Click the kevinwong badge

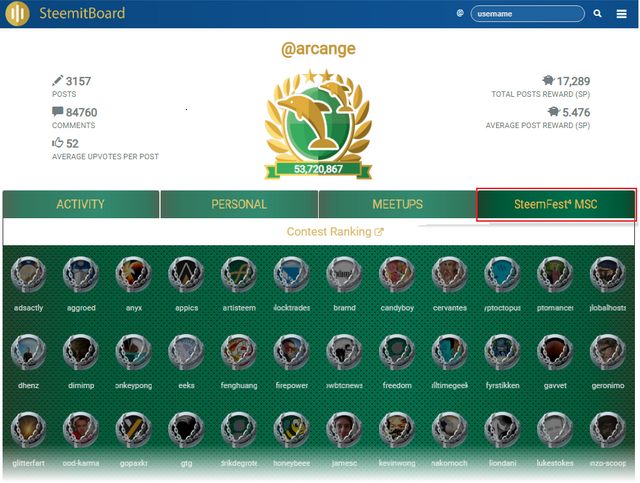397,430
